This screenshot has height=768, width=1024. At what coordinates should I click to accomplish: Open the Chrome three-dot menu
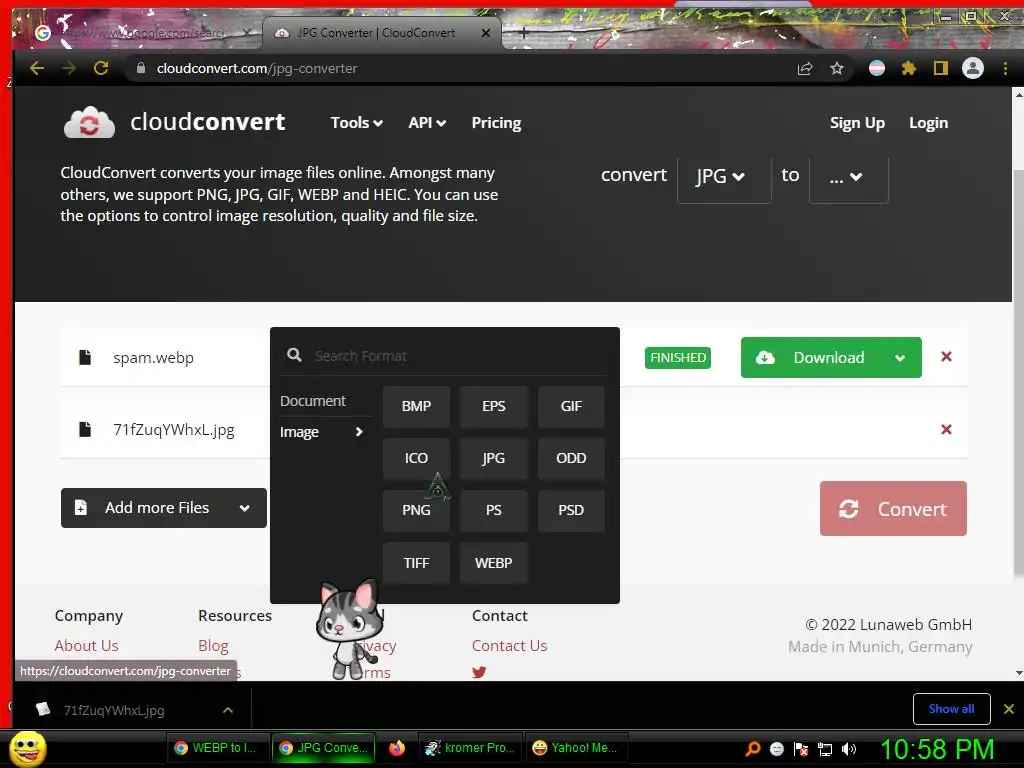point(1005,68)
